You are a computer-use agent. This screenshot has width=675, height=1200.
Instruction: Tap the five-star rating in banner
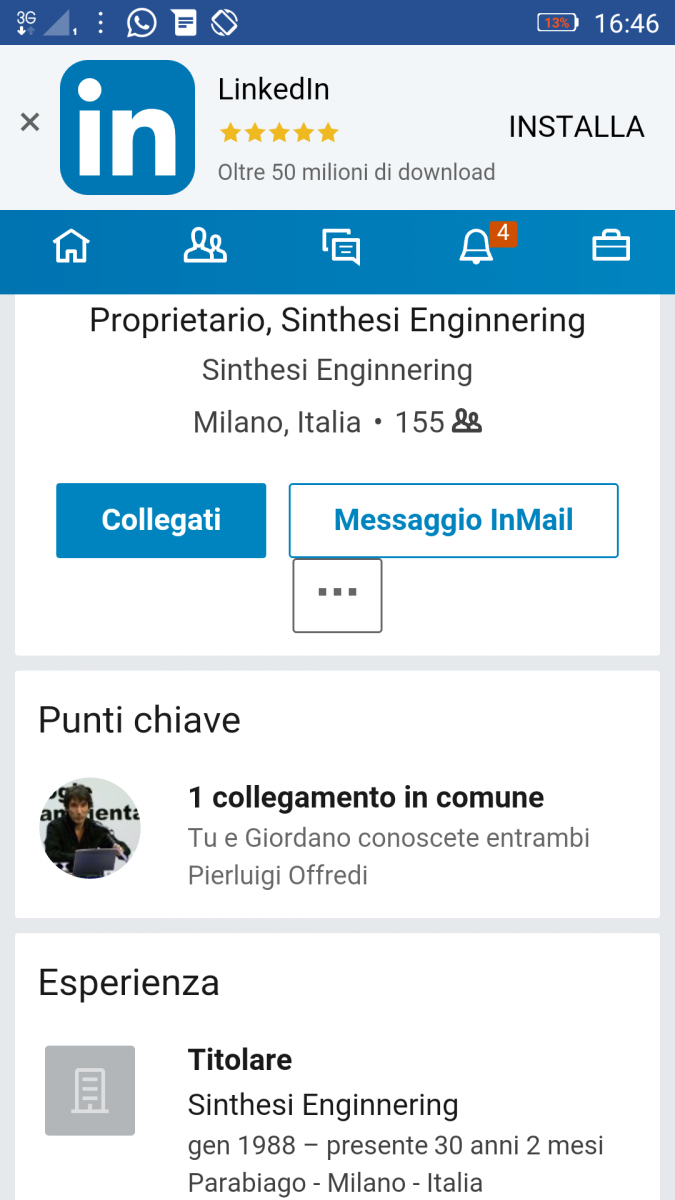tap(279, 133)
